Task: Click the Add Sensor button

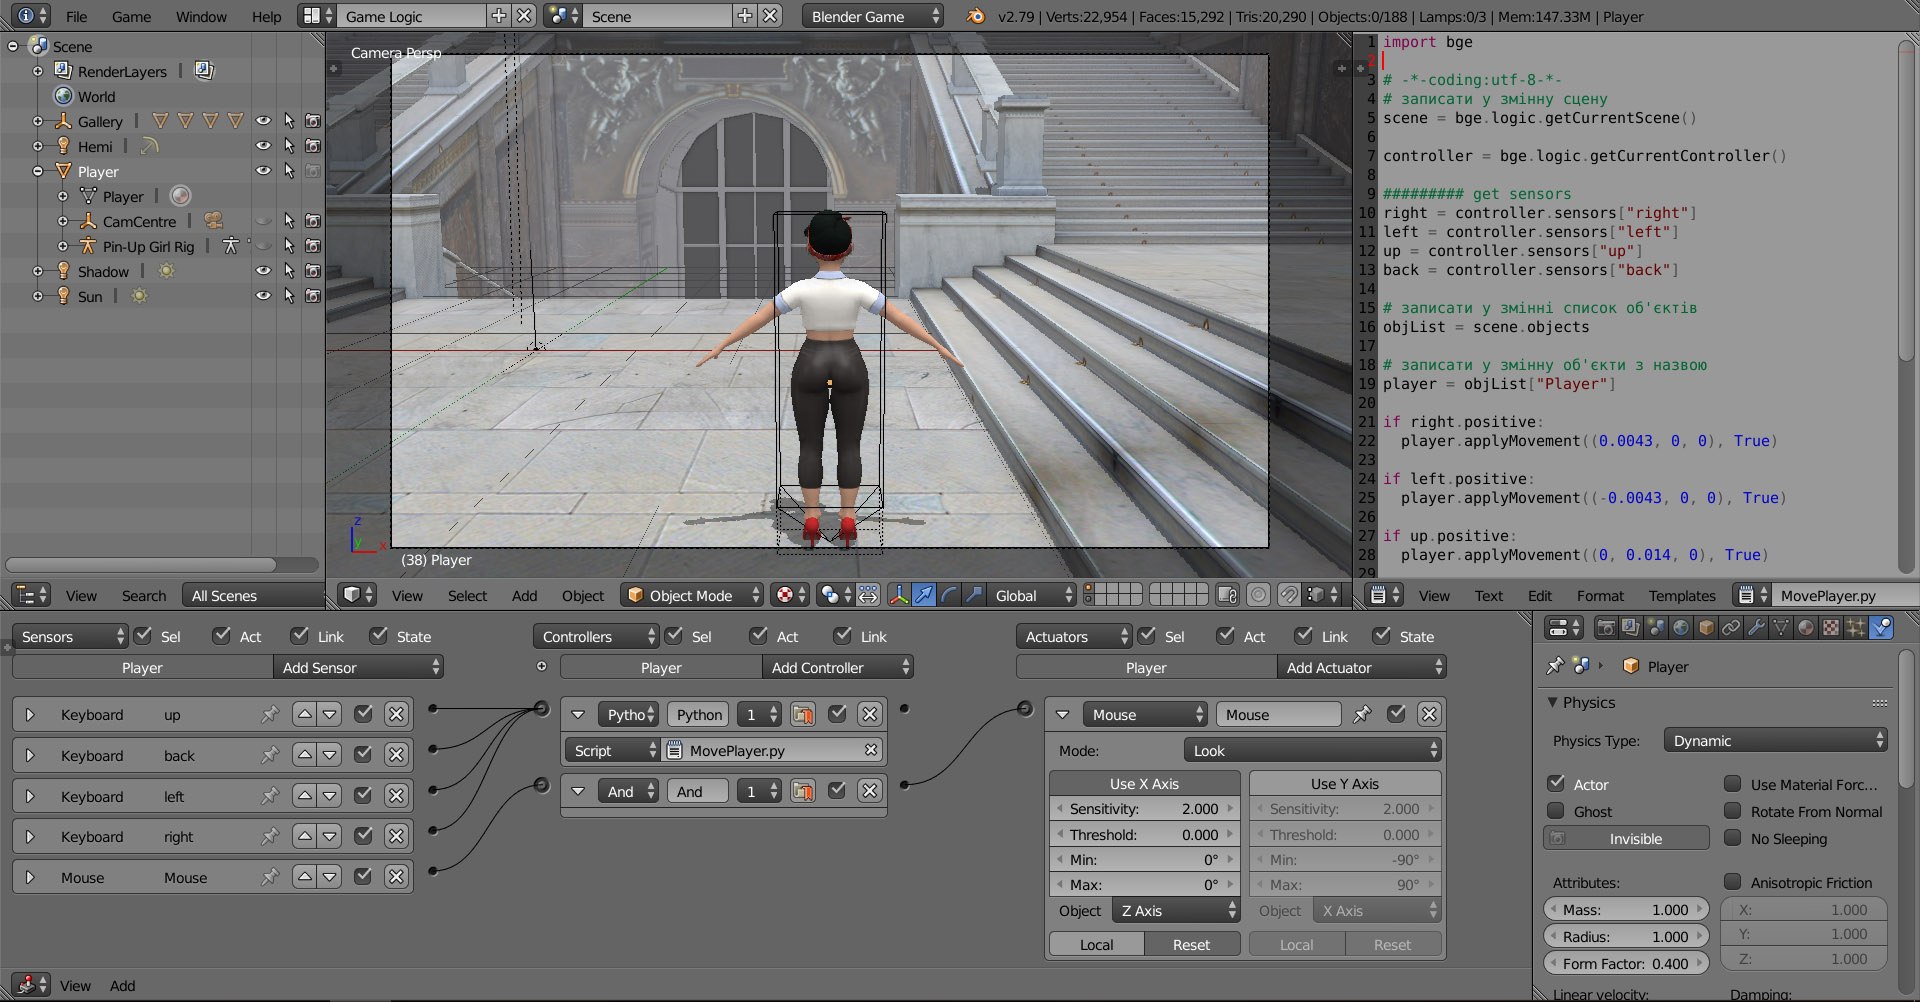Action: point(358,667)
